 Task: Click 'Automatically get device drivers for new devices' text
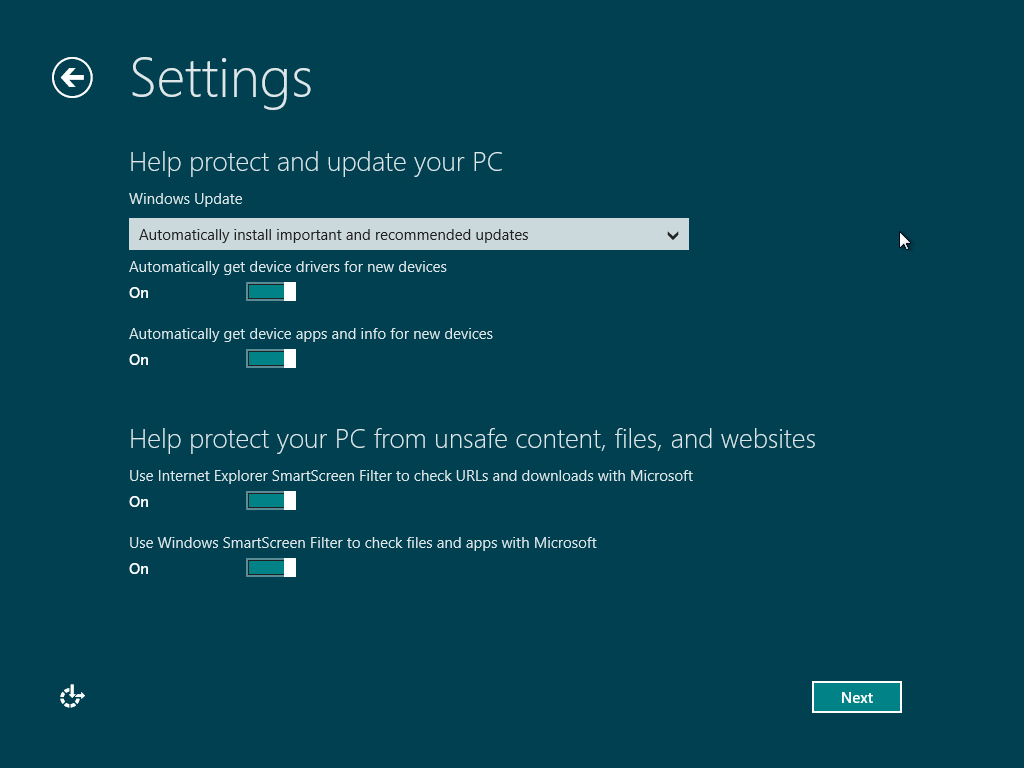pos(288,267)
